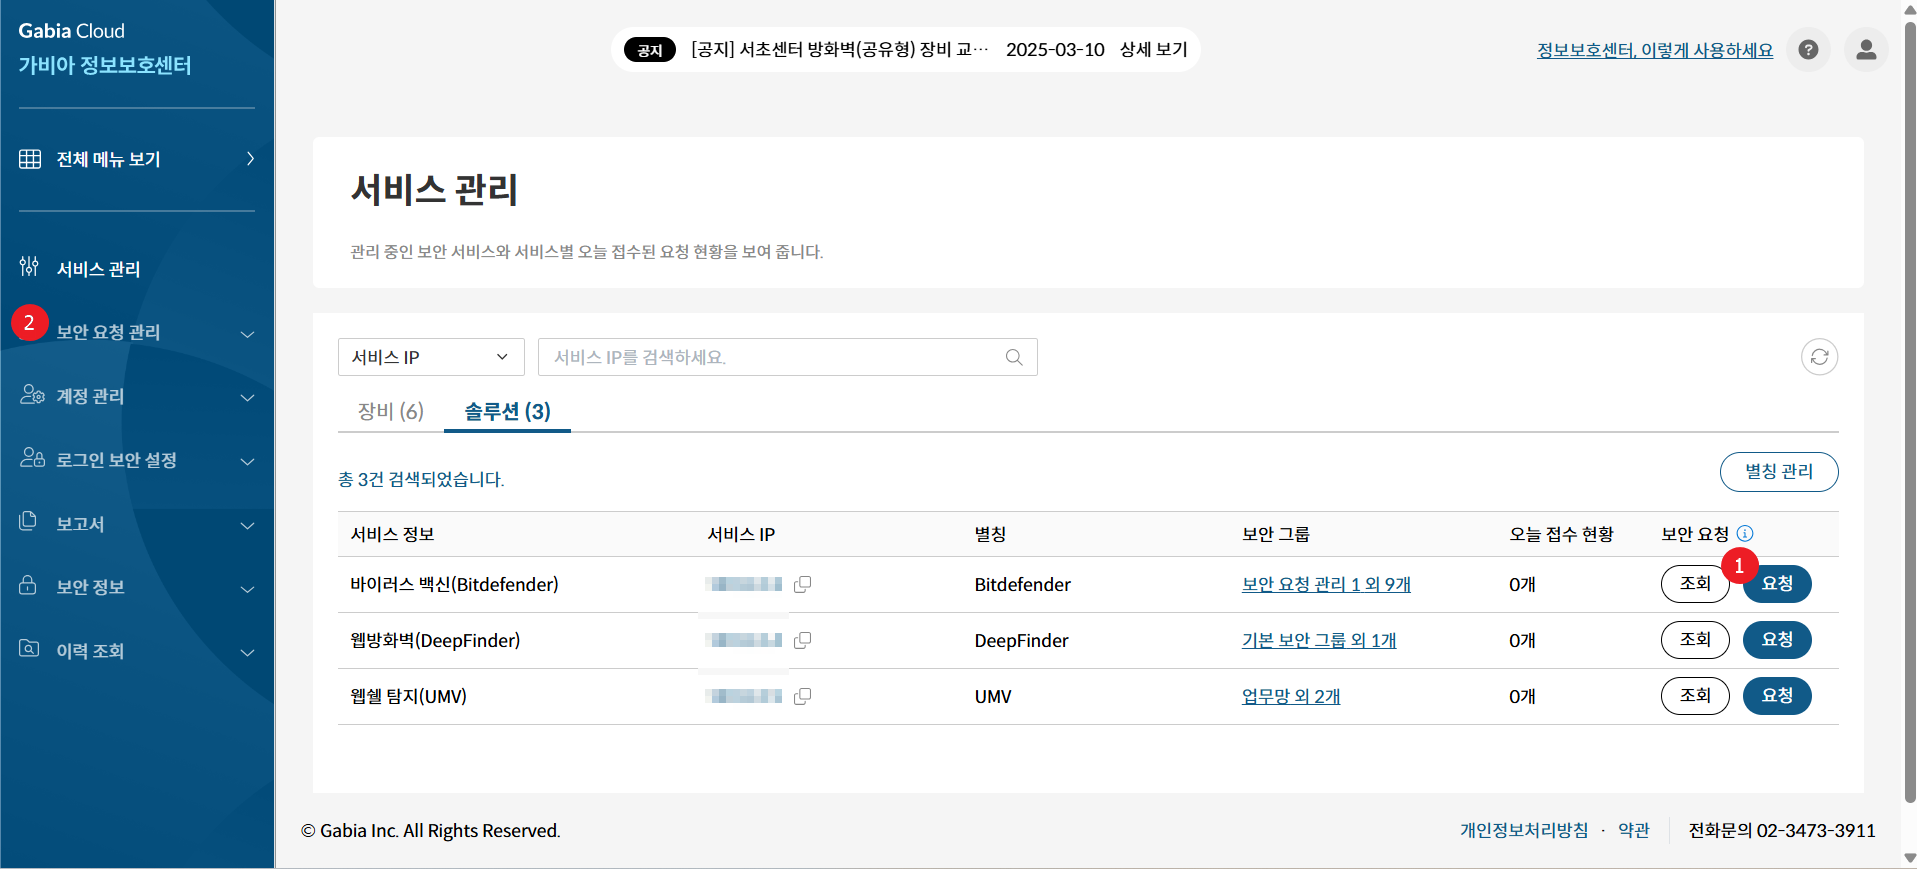The image size is (1917, 869).
Task: Click the 보안 정보 lock icon
Action: coord(28,585)
